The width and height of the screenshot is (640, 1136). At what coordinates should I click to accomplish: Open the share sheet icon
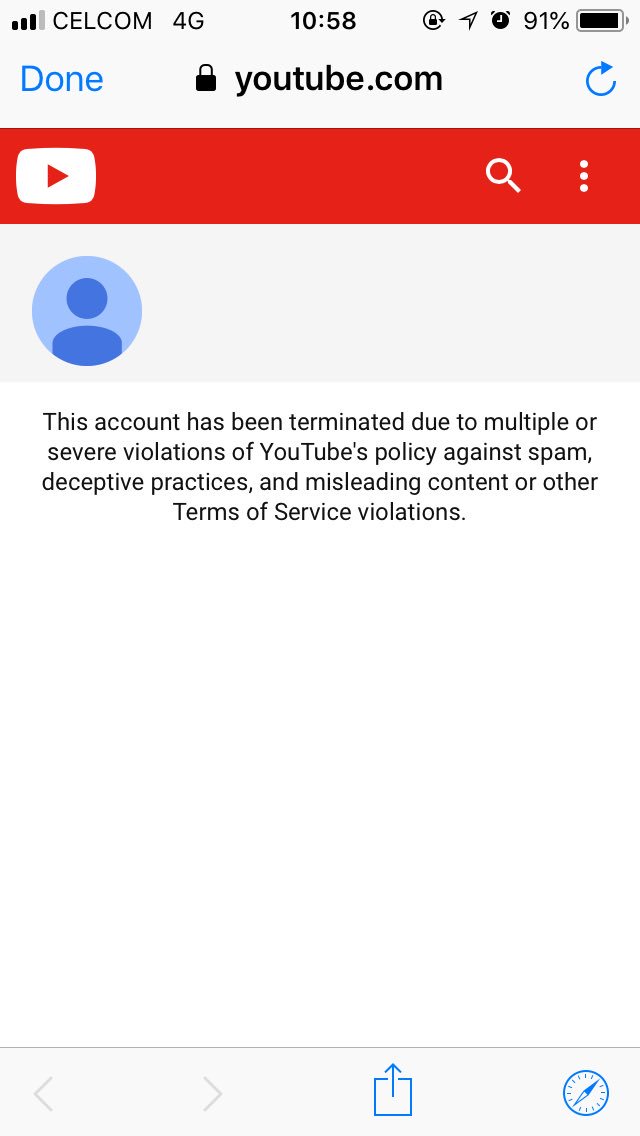[x=393, y=1090]
